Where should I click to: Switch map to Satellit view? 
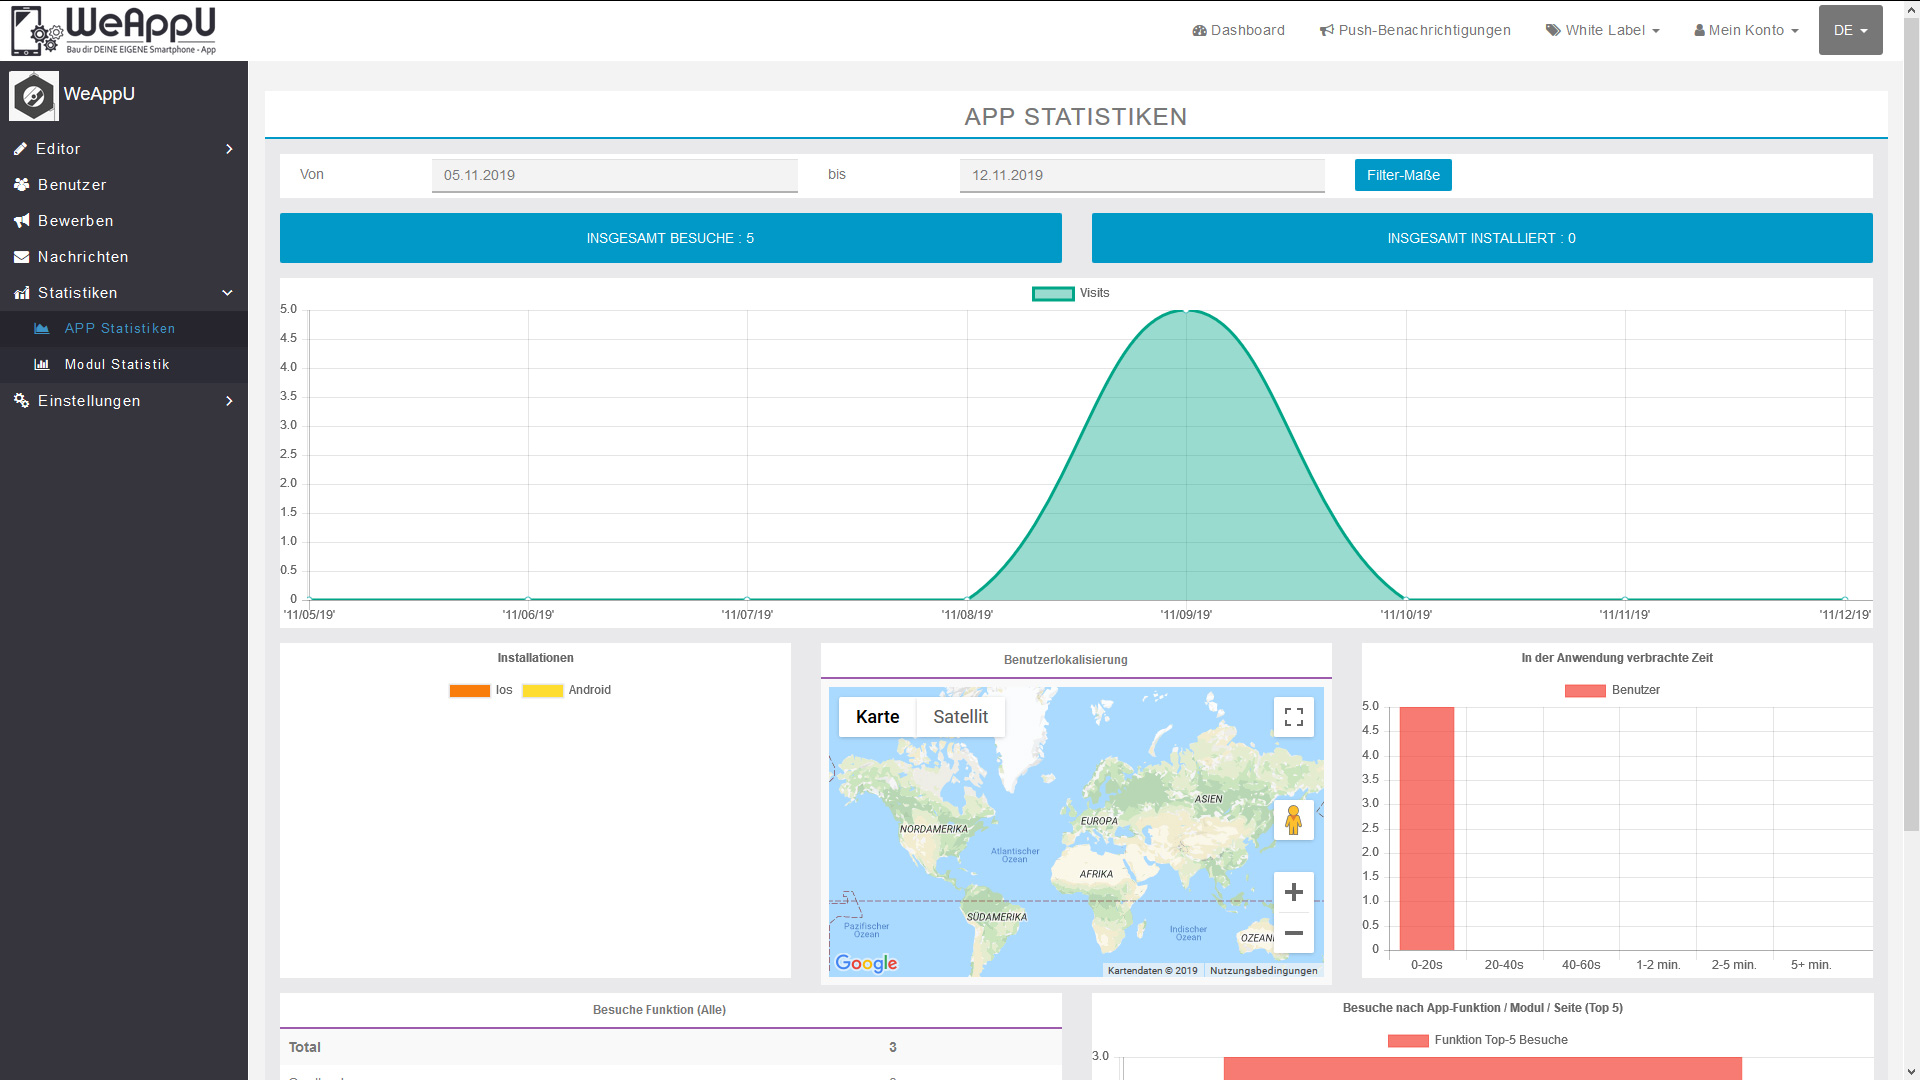point(960,717)
